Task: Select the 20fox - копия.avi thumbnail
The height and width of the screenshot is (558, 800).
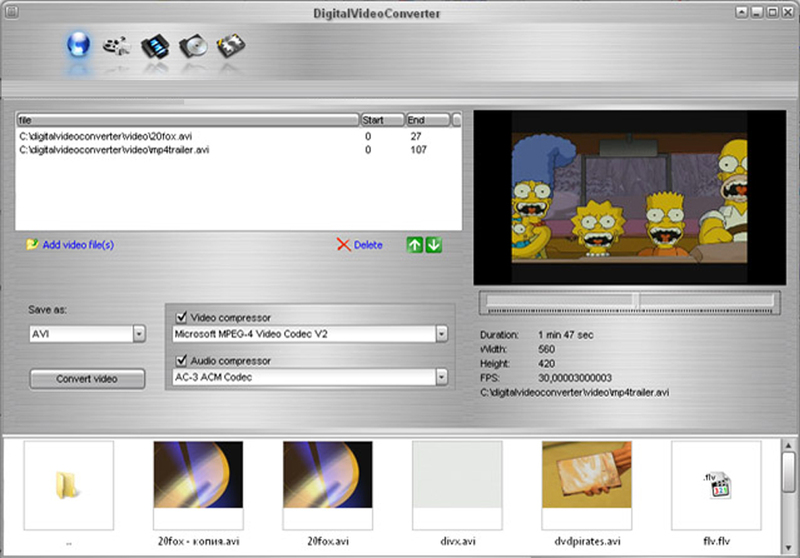Action: [198, 485]
